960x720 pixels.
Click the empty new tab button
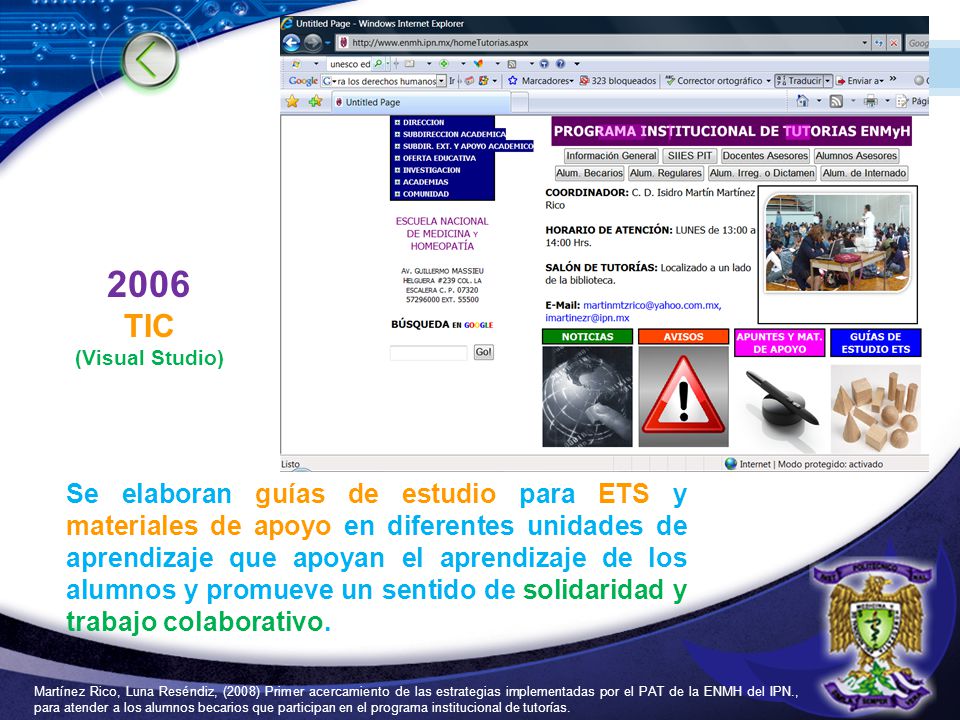click(519, 102)
